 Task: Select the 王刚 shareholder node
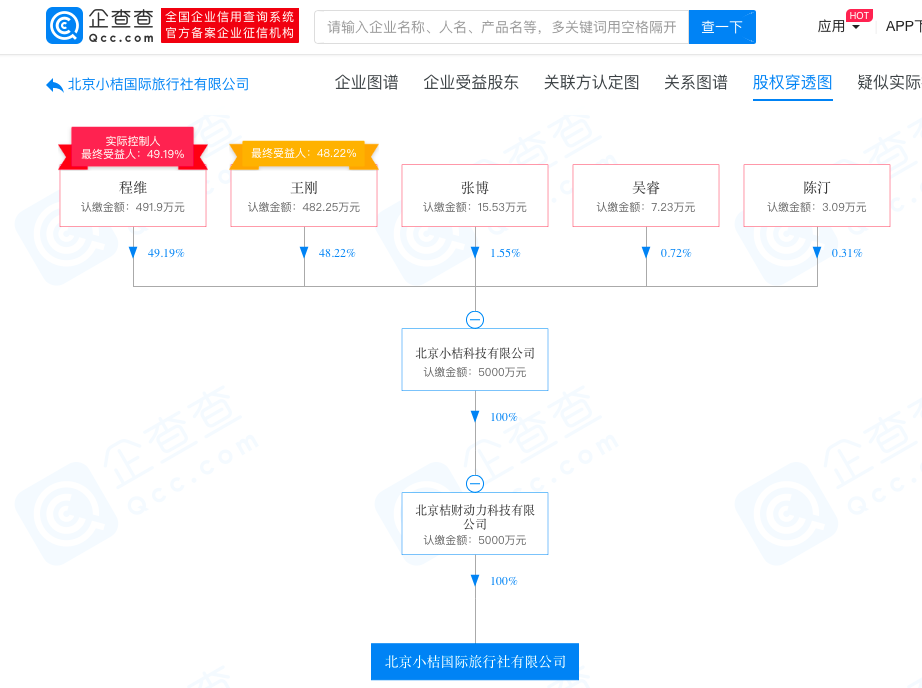click(304, 195)
